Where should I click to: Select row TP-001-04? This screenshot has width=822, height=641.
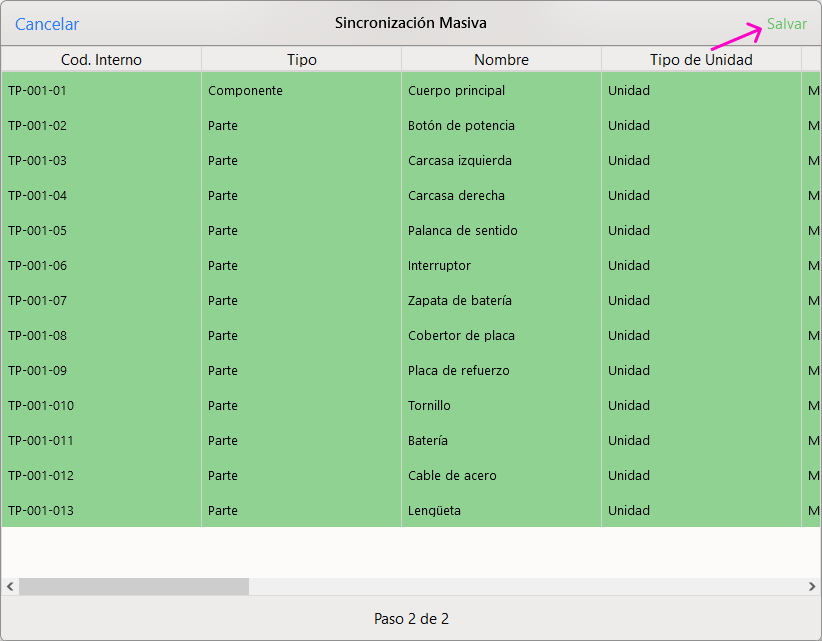[x=38, y=196]
